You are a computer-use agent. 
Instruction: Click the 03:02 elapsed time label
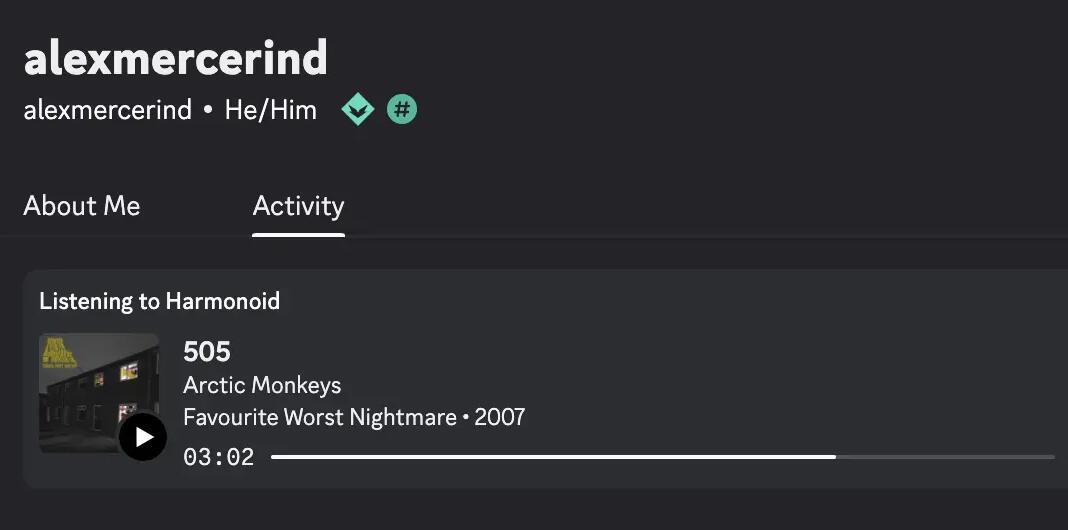[x=219, y=457]
